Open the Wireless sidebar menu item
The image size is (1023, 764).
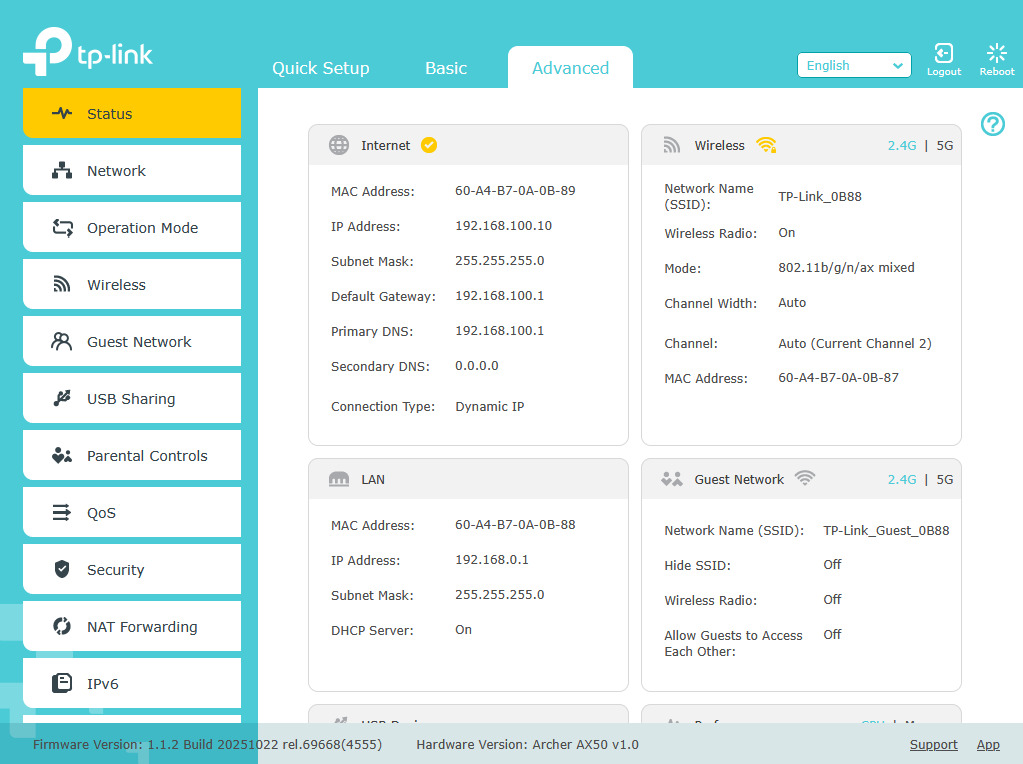(132, 284)
